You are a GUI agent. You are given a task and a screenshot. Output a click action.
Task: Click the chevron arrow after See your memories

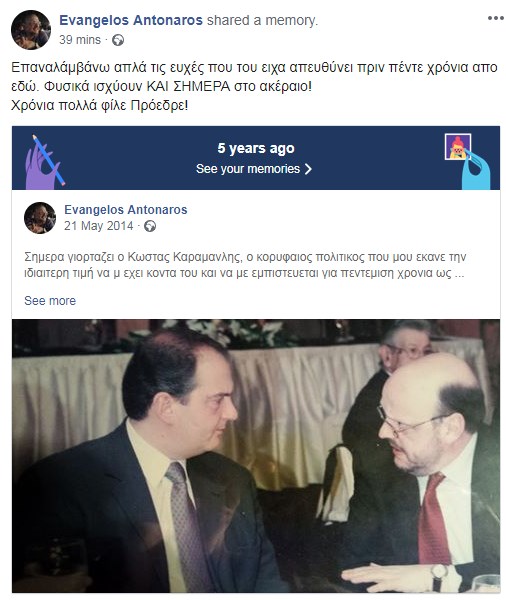(308, 169)
